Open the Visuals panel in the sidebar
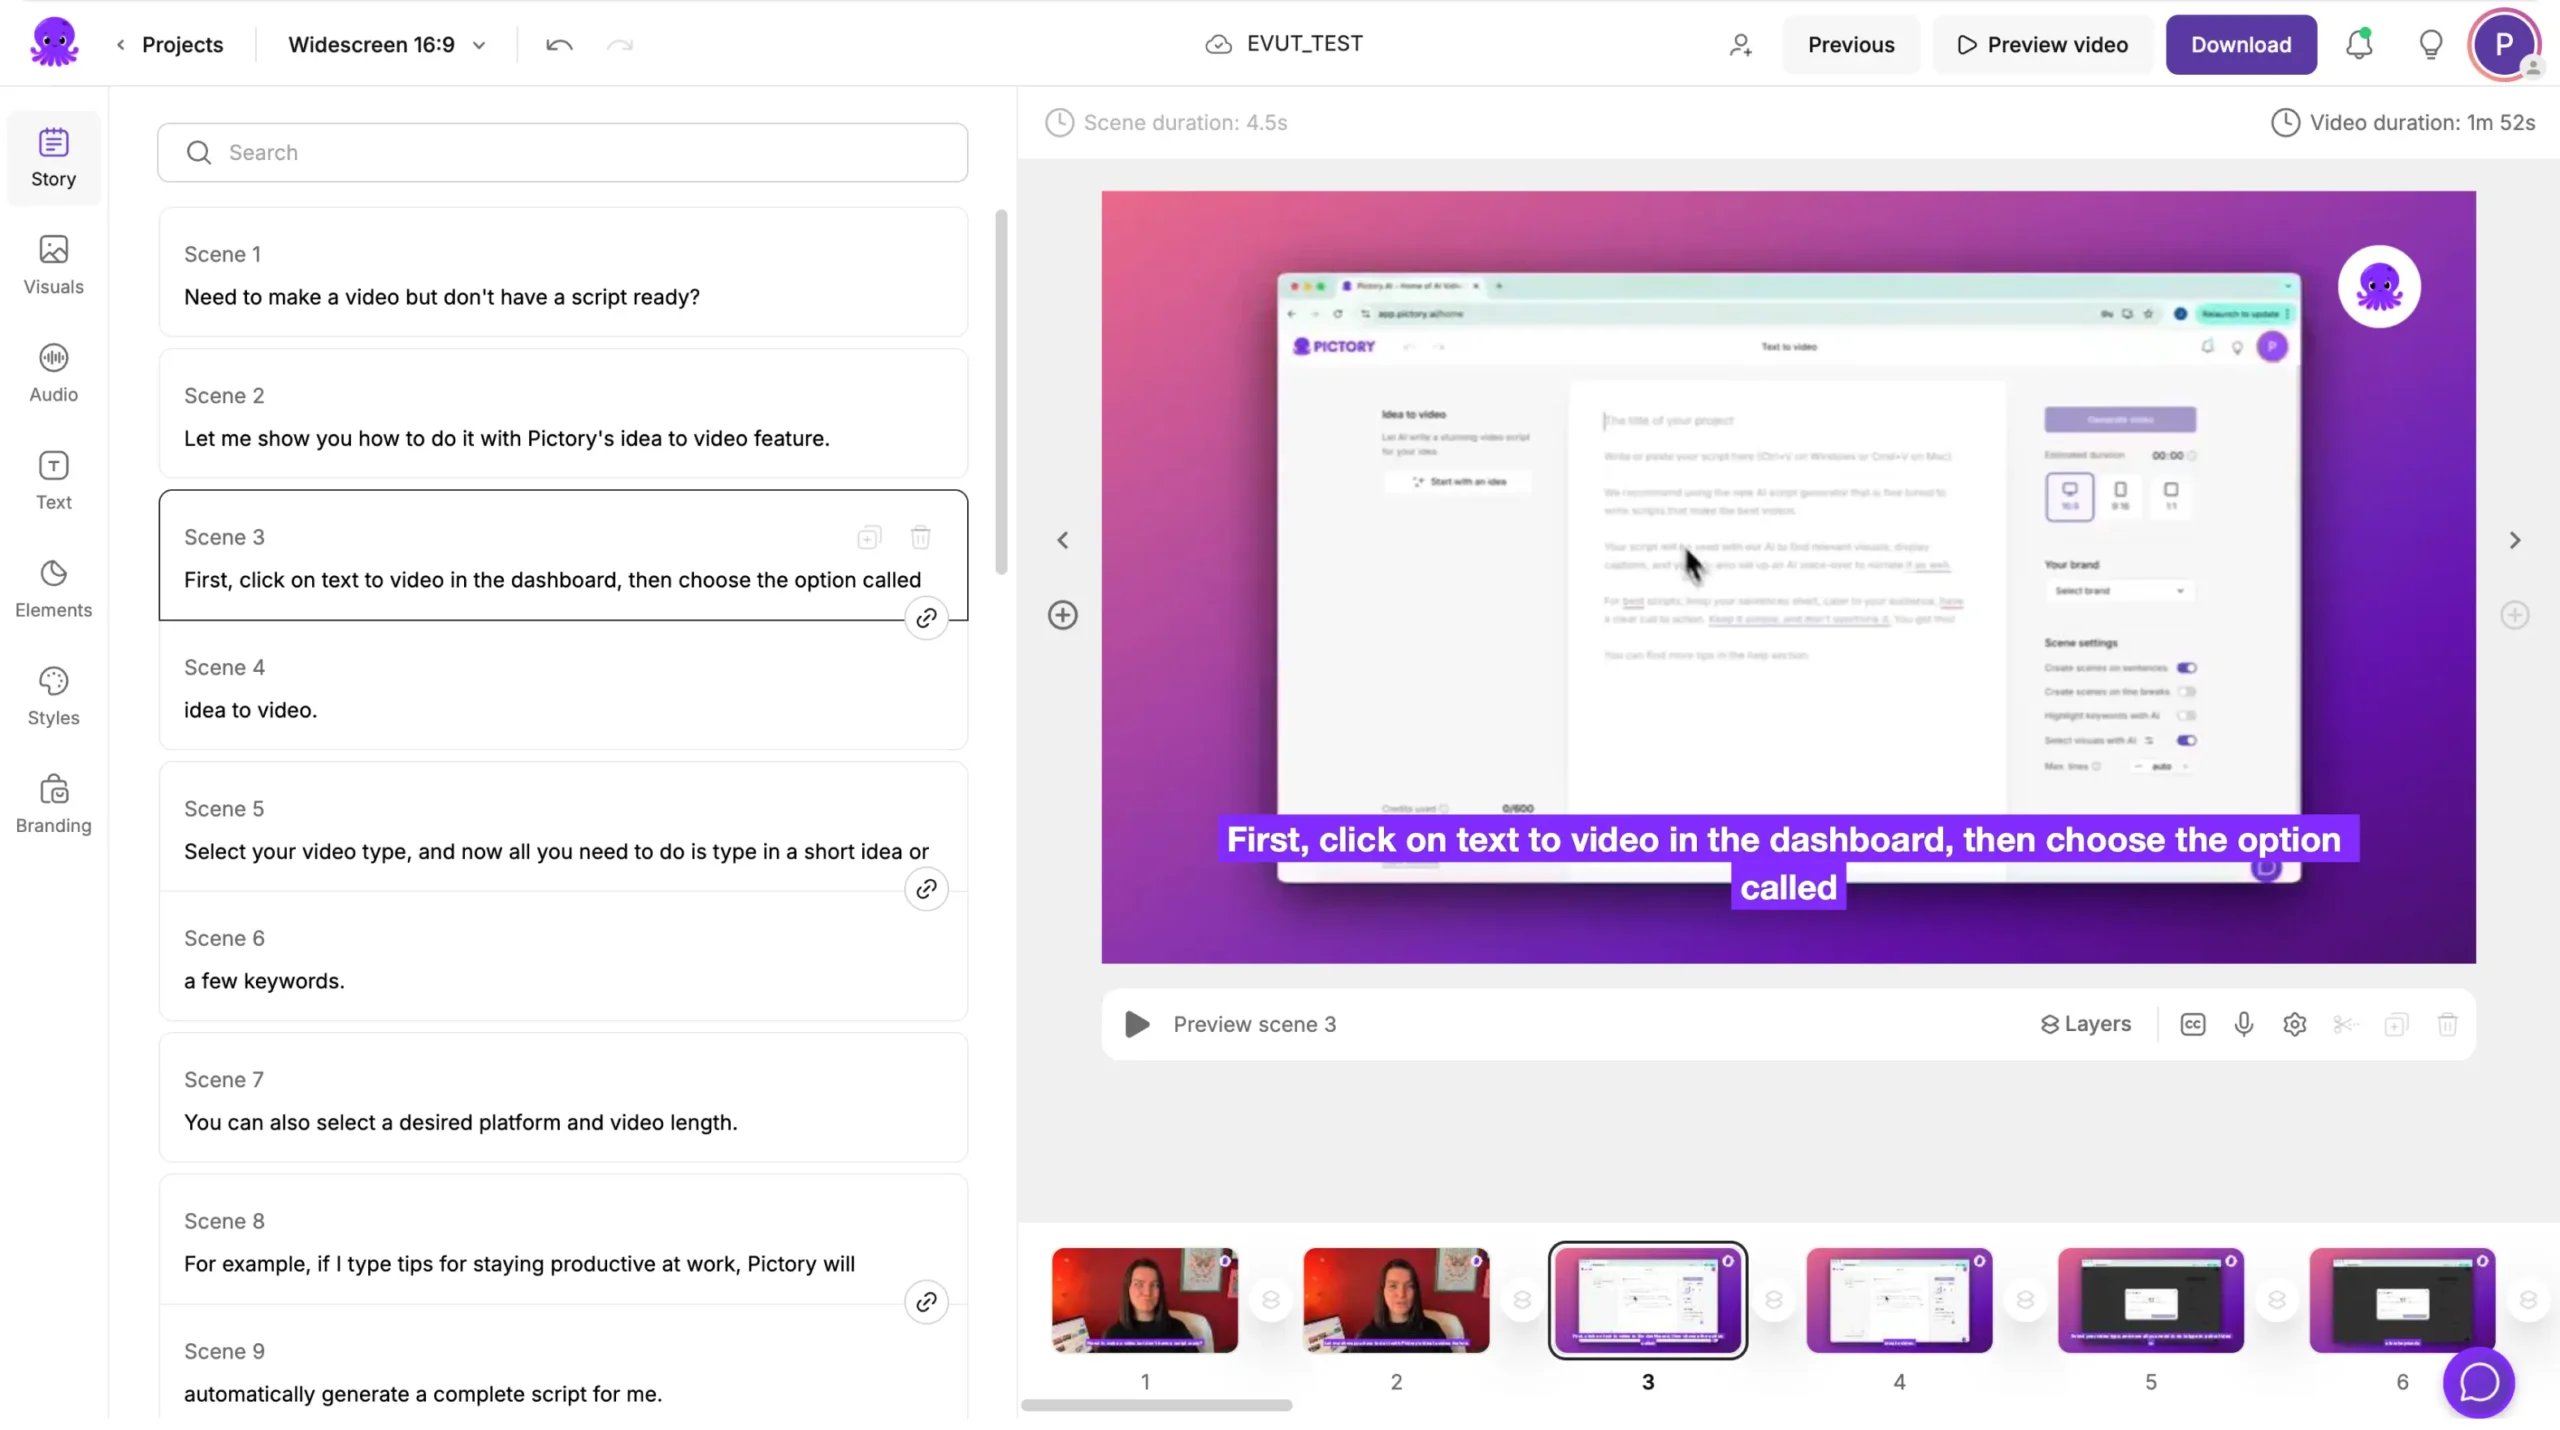2560x1430 pixels. 53,265
